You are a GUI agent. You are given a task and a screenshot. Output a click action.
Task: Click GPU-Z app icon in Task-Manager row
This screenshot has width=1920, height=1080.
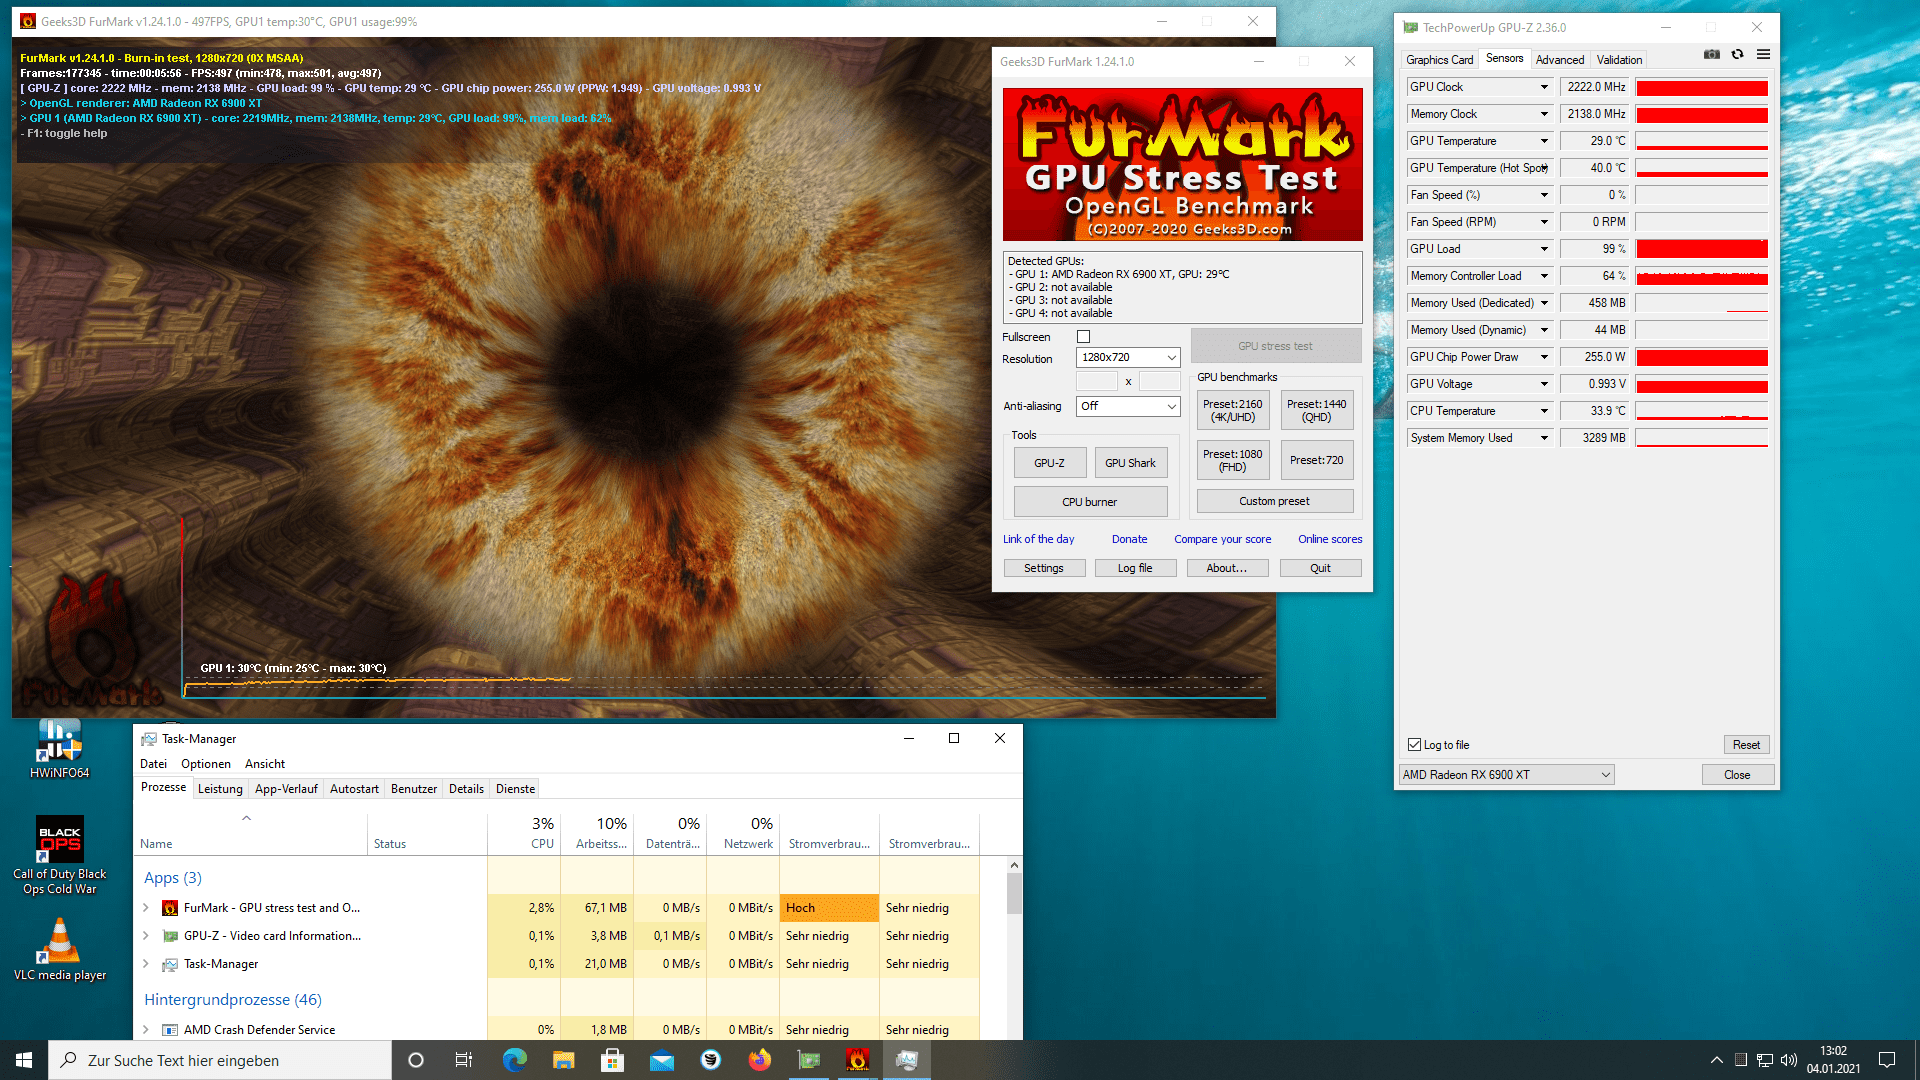(x=170, y=936)
